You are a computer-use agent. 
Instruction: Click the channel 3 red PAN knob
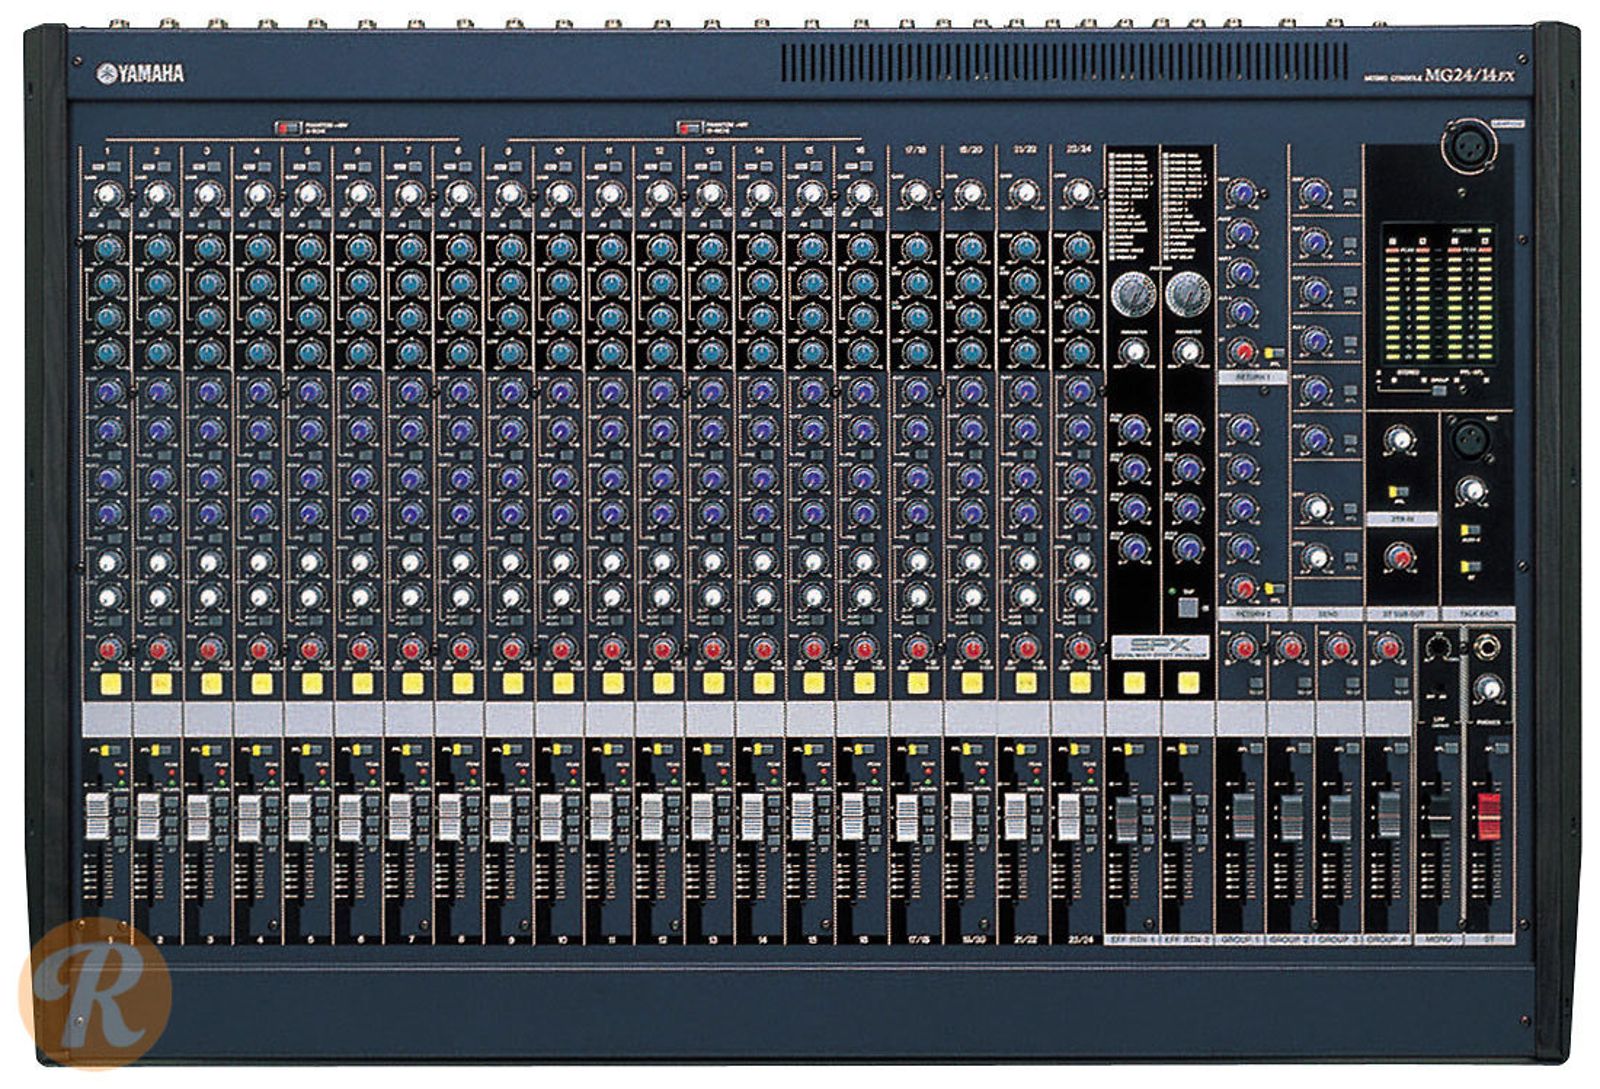coord(208,650)
